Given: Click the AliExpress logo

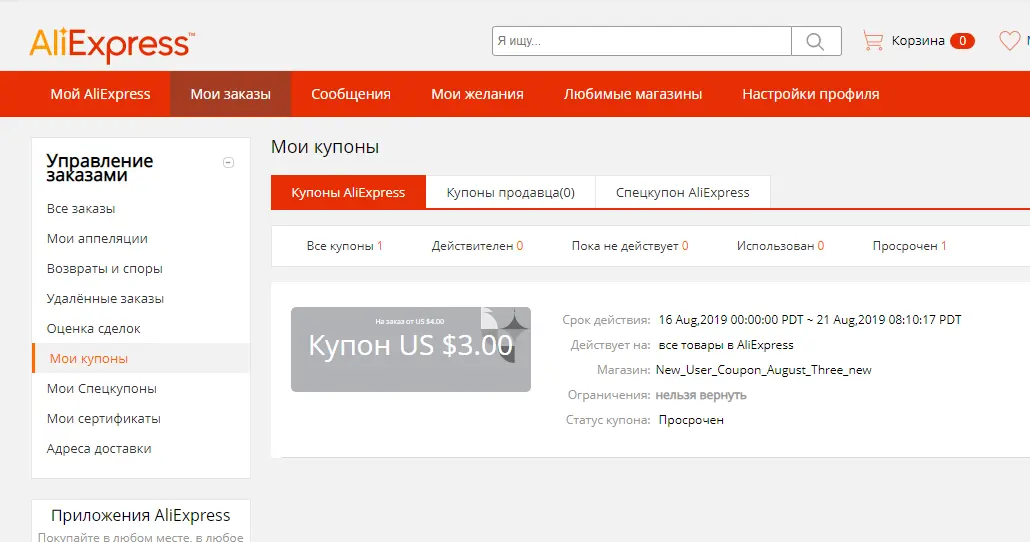Looking at the screenshot, I should click(x=112, y=45).
